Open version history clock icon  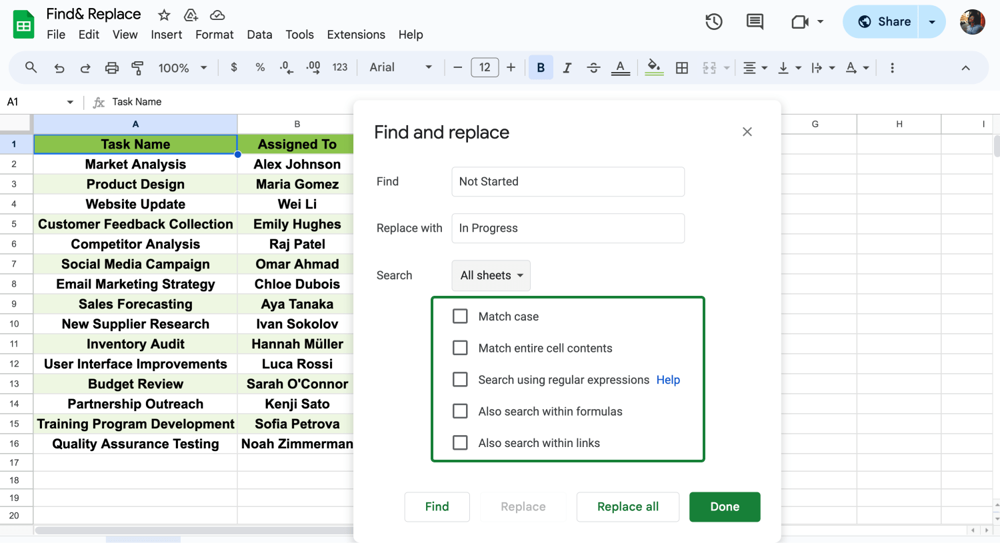pos(714,22)
